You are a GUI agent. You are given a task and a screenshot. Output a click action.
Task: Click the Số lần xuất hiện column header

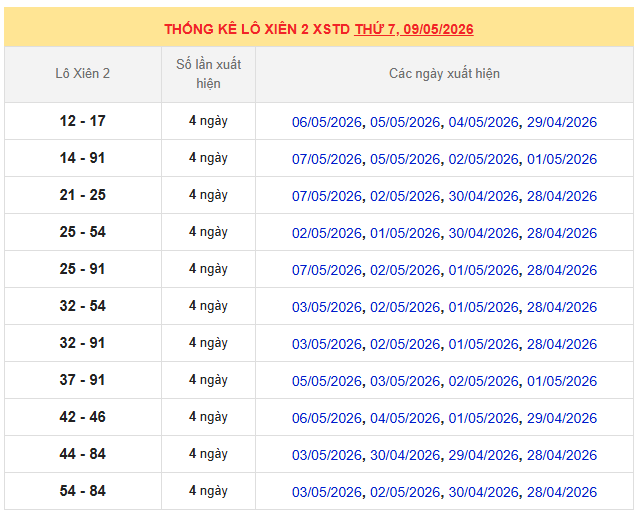pyautogui.click(x=208, y=74)
